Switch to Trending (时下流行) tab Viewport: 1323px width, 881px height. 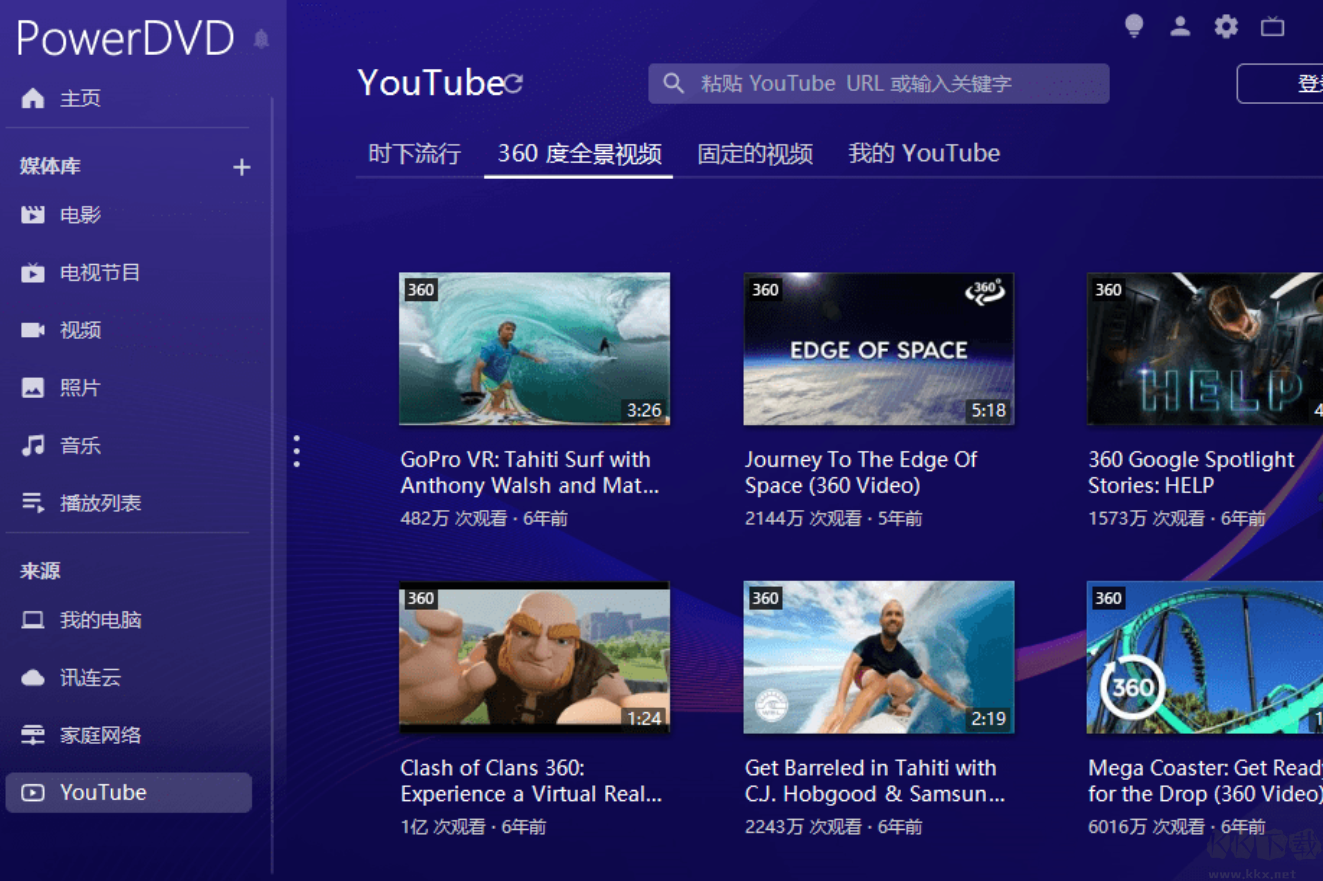pyautogui.click(x=414, y=154)
